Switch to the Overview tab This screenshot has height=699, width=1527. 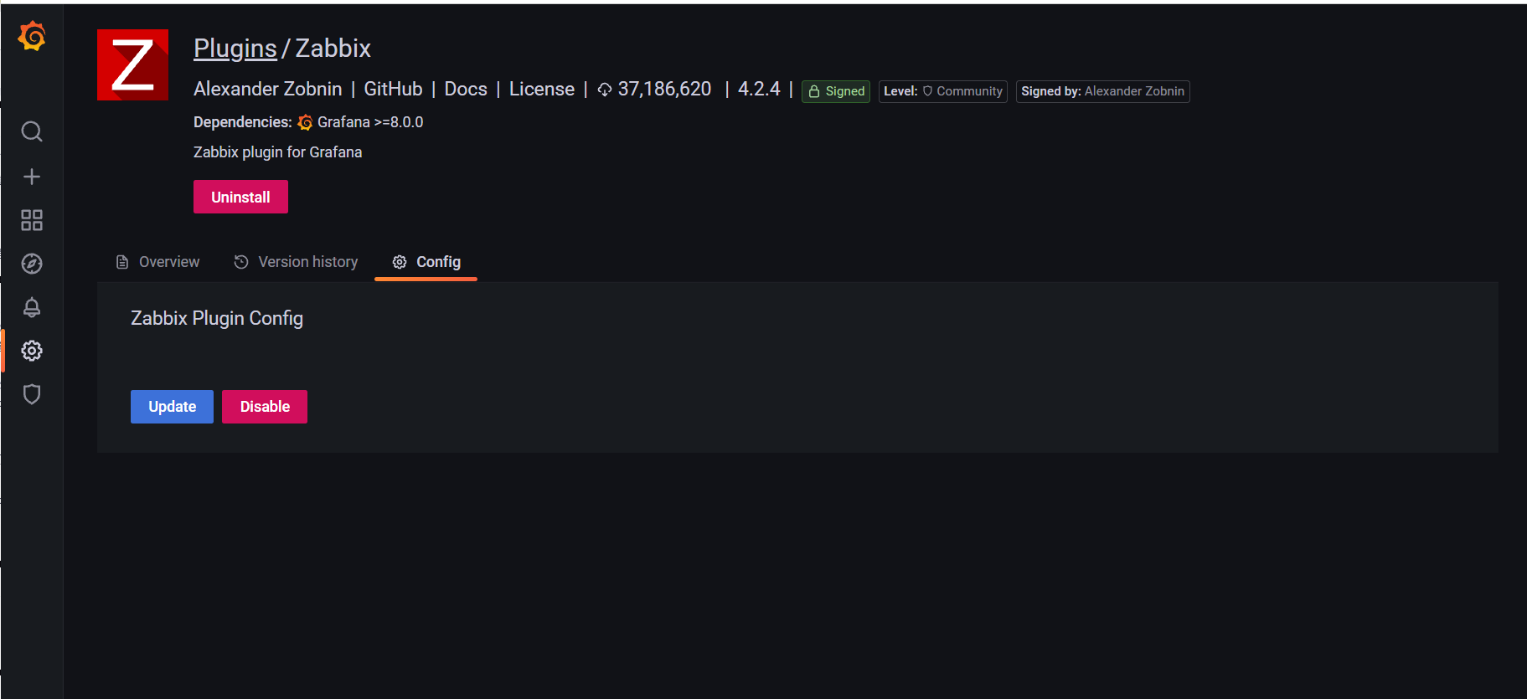158,262
